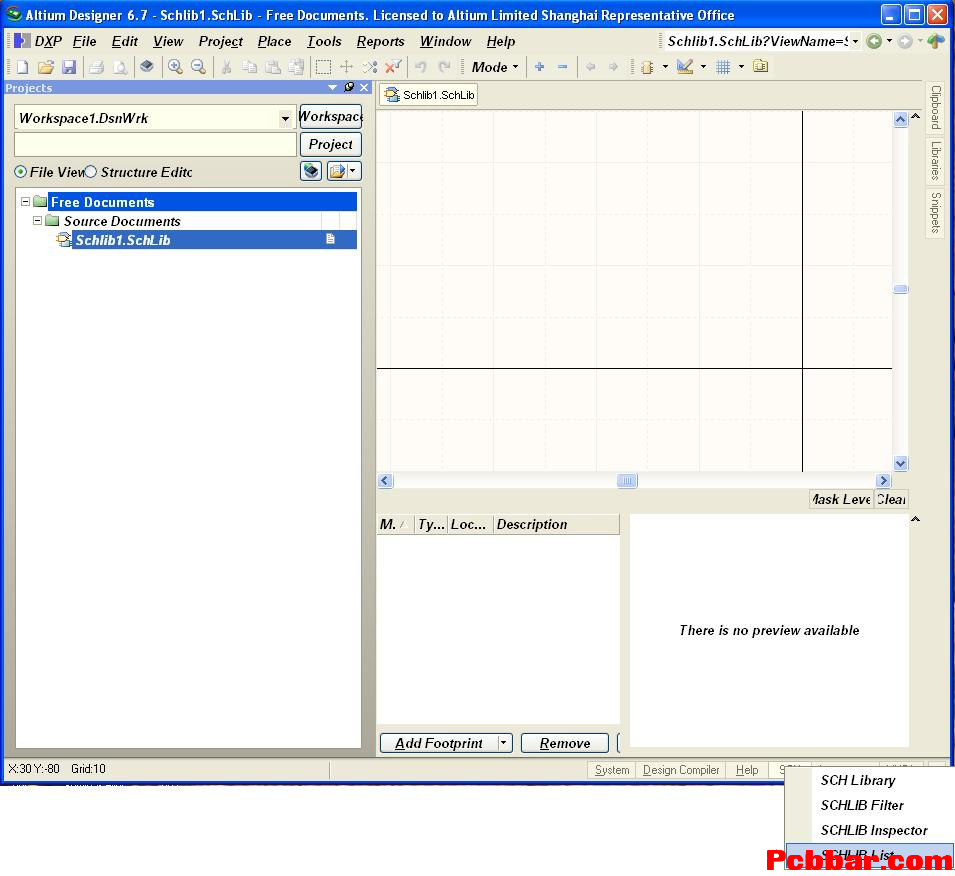This screenshot has width=955, height=876.
Task: Select the File View radio button
Action: (x=20, y=172)
